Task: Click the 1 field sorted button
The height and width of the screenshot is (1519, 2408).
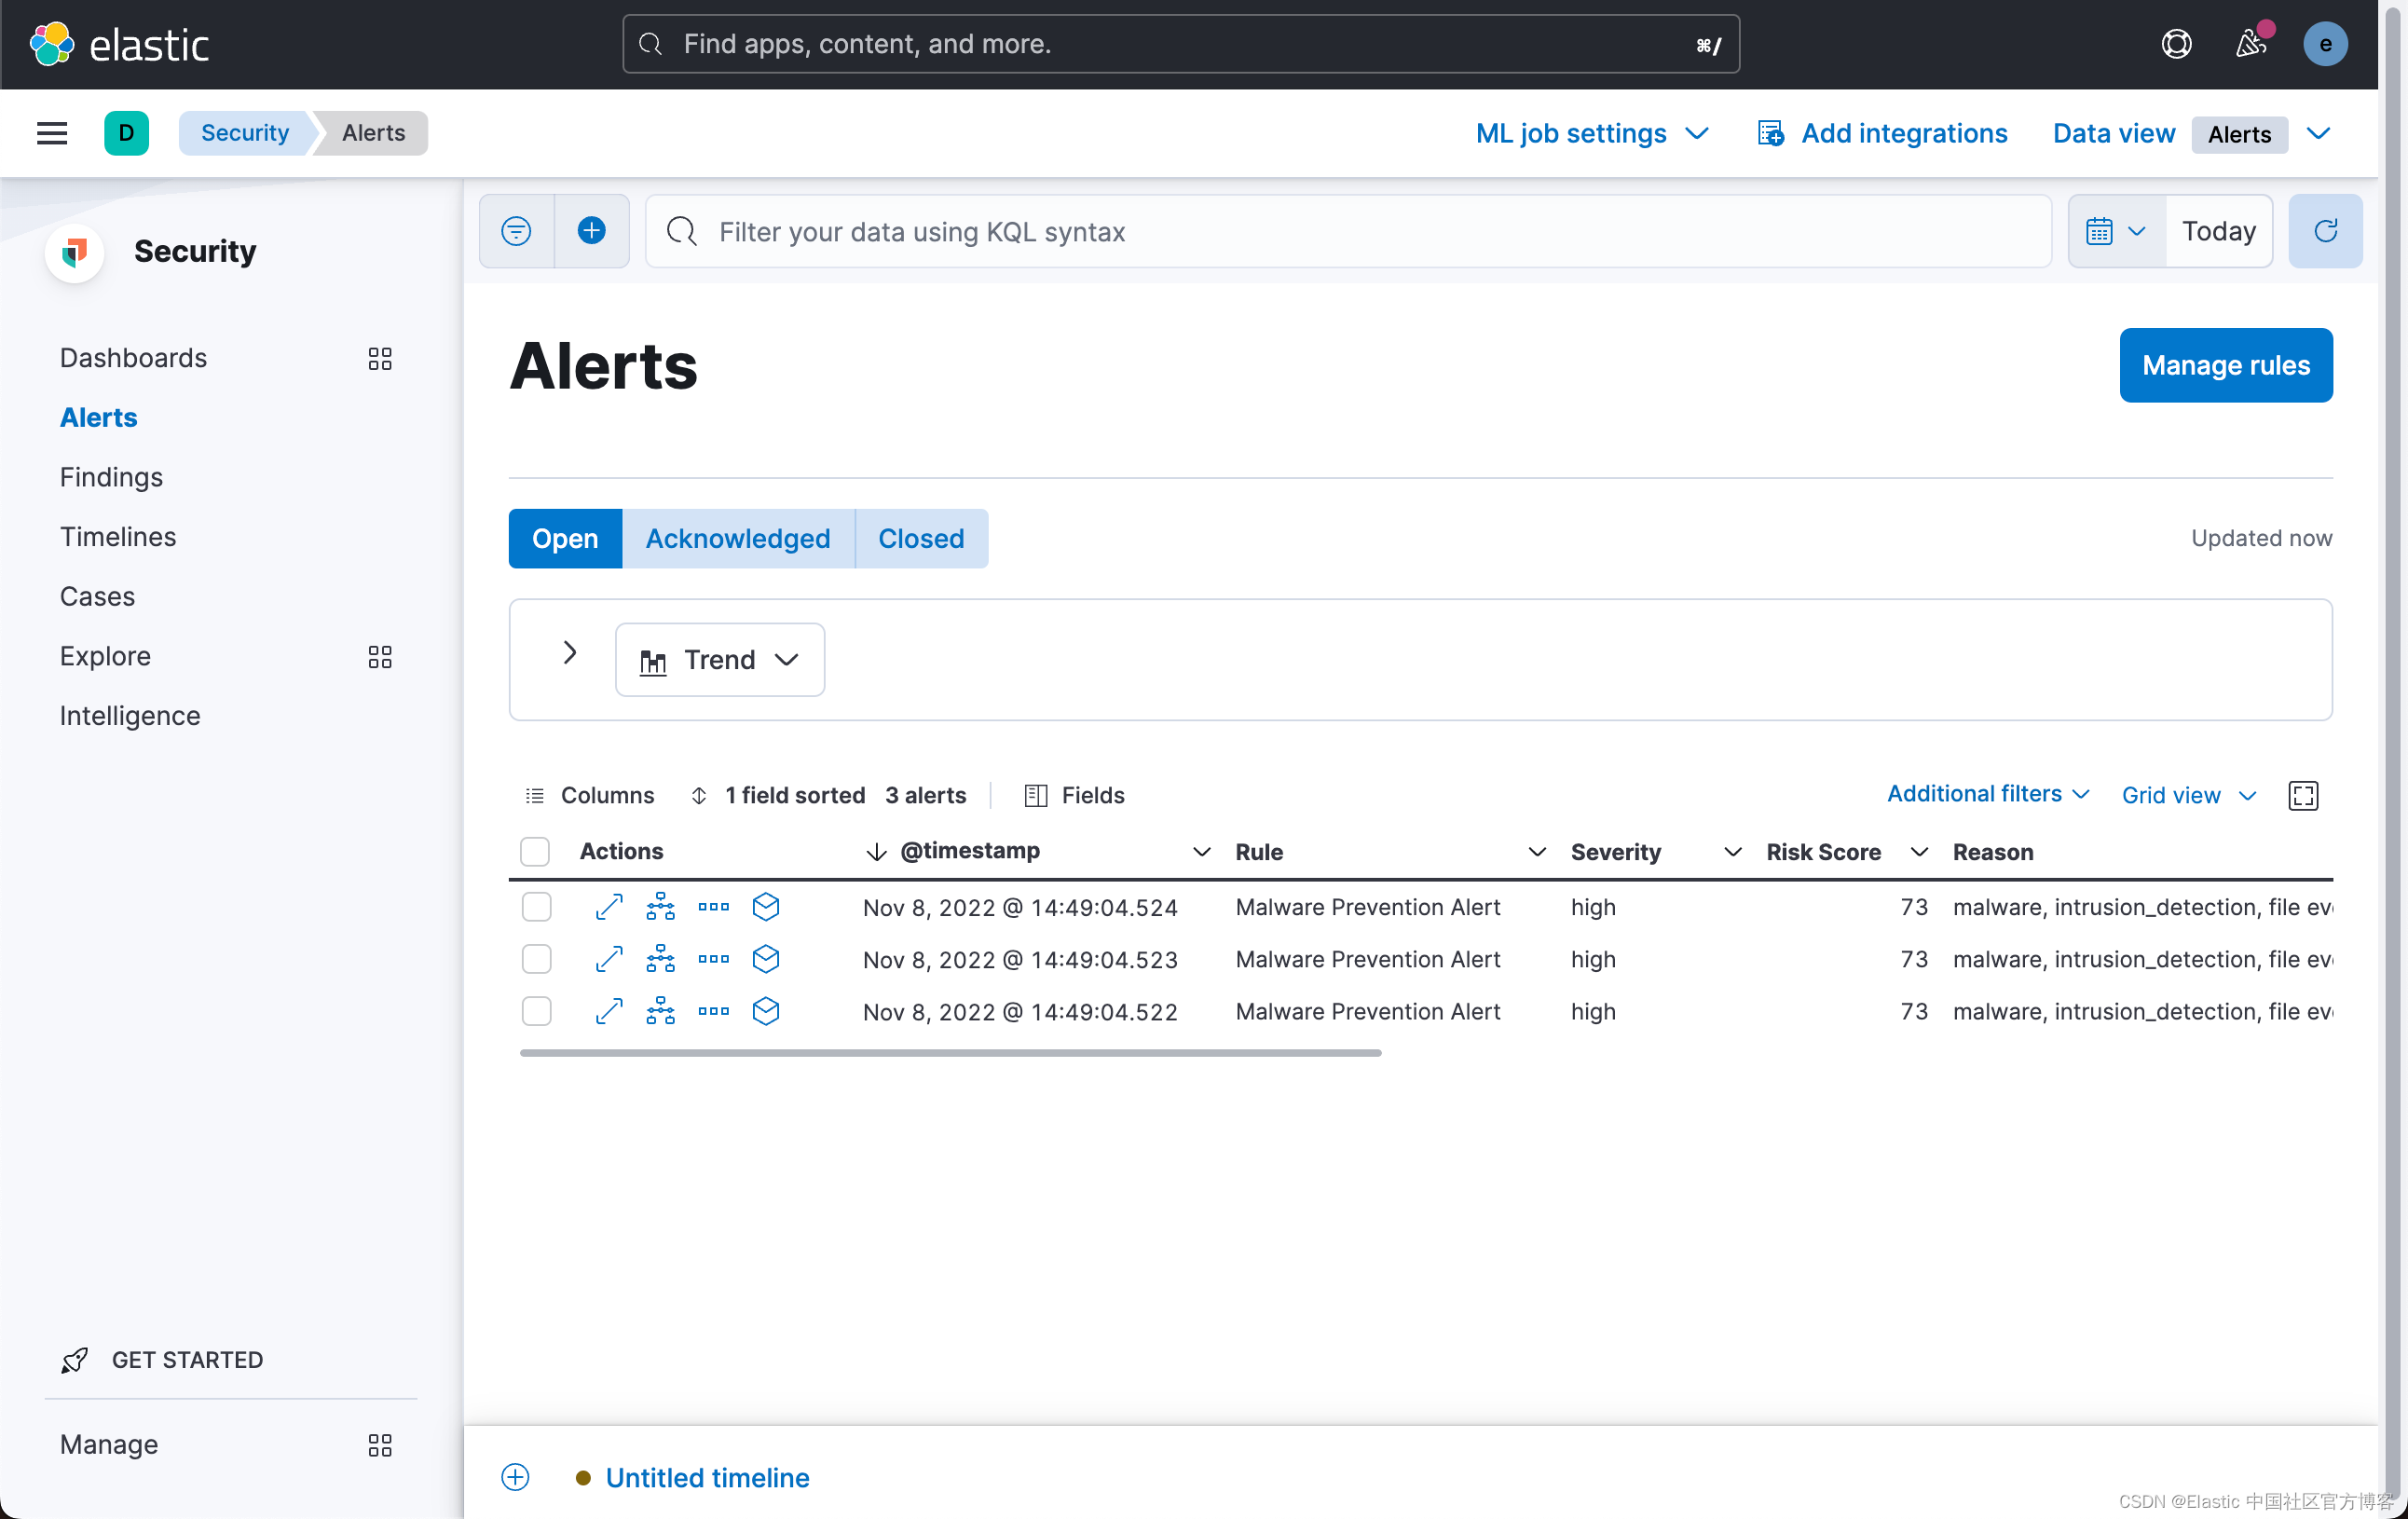Action: click(777, 795)
